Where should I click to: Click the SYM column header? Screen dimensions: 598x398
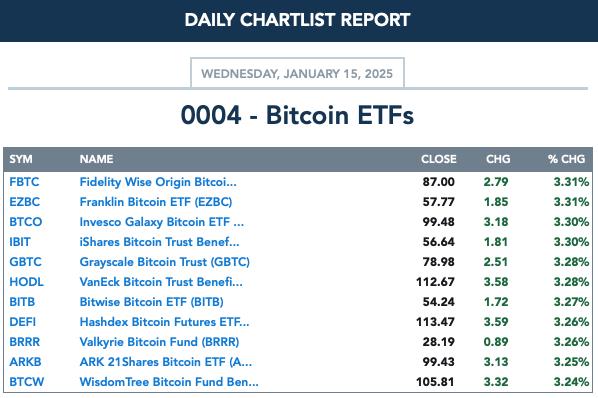(x=21, y=159)
